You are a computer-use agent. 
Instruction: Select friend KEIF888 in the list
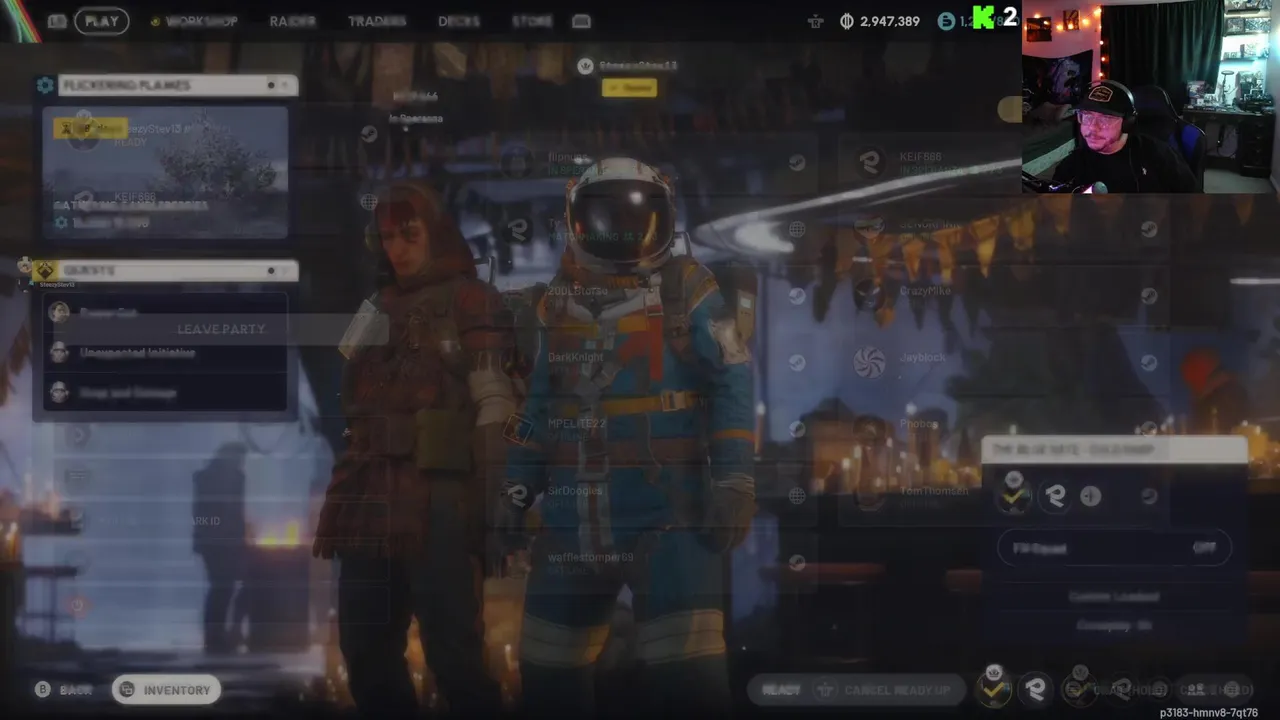click(x=1003, y=162)
